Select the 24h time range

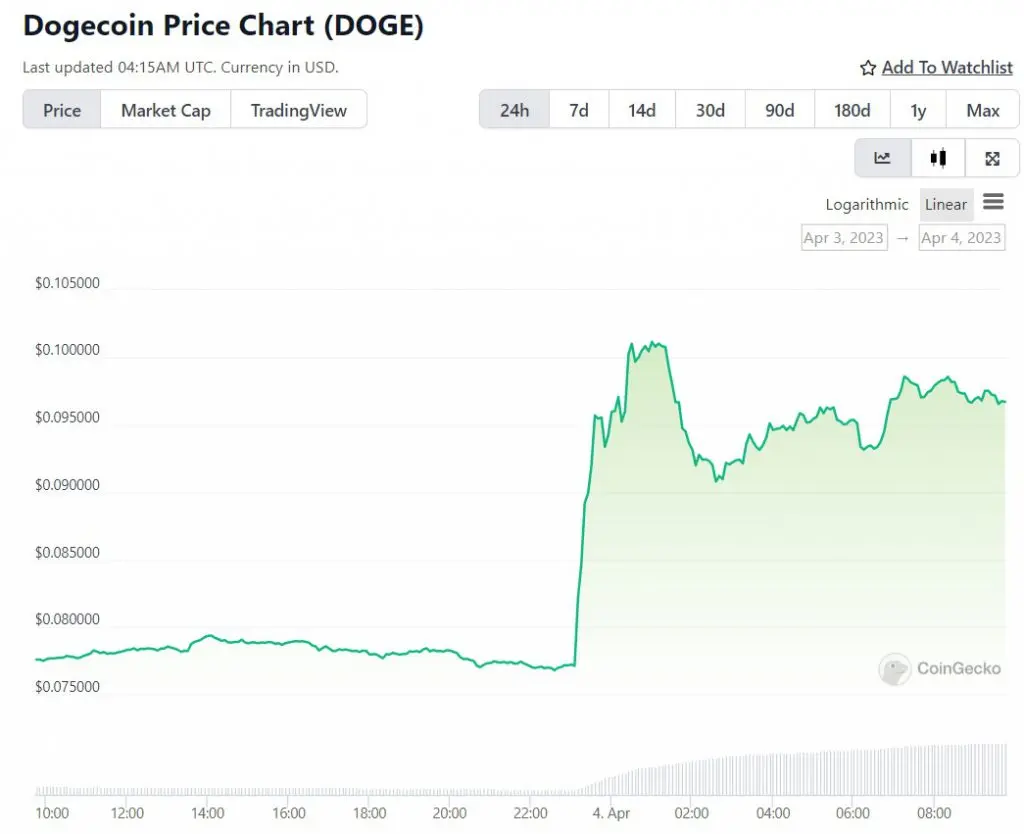[x=514, y=110]
